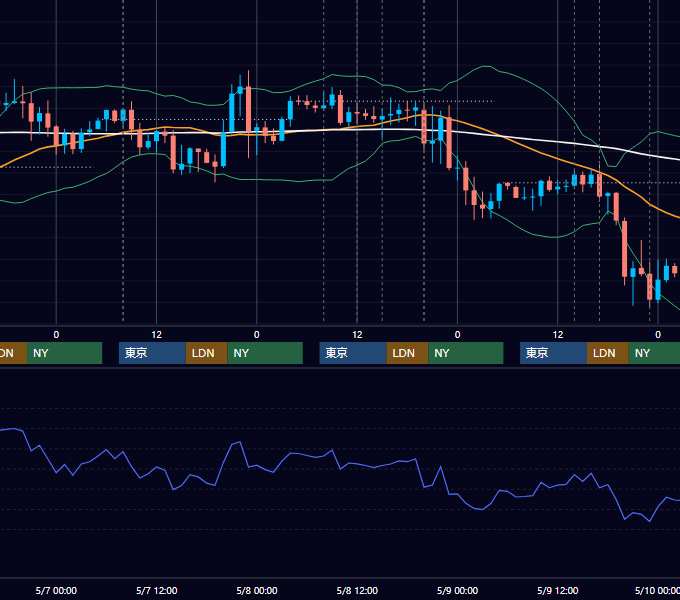Click the '5/7 12:00' date label
This screenshot has width=680, height=600.
[157, 590]
